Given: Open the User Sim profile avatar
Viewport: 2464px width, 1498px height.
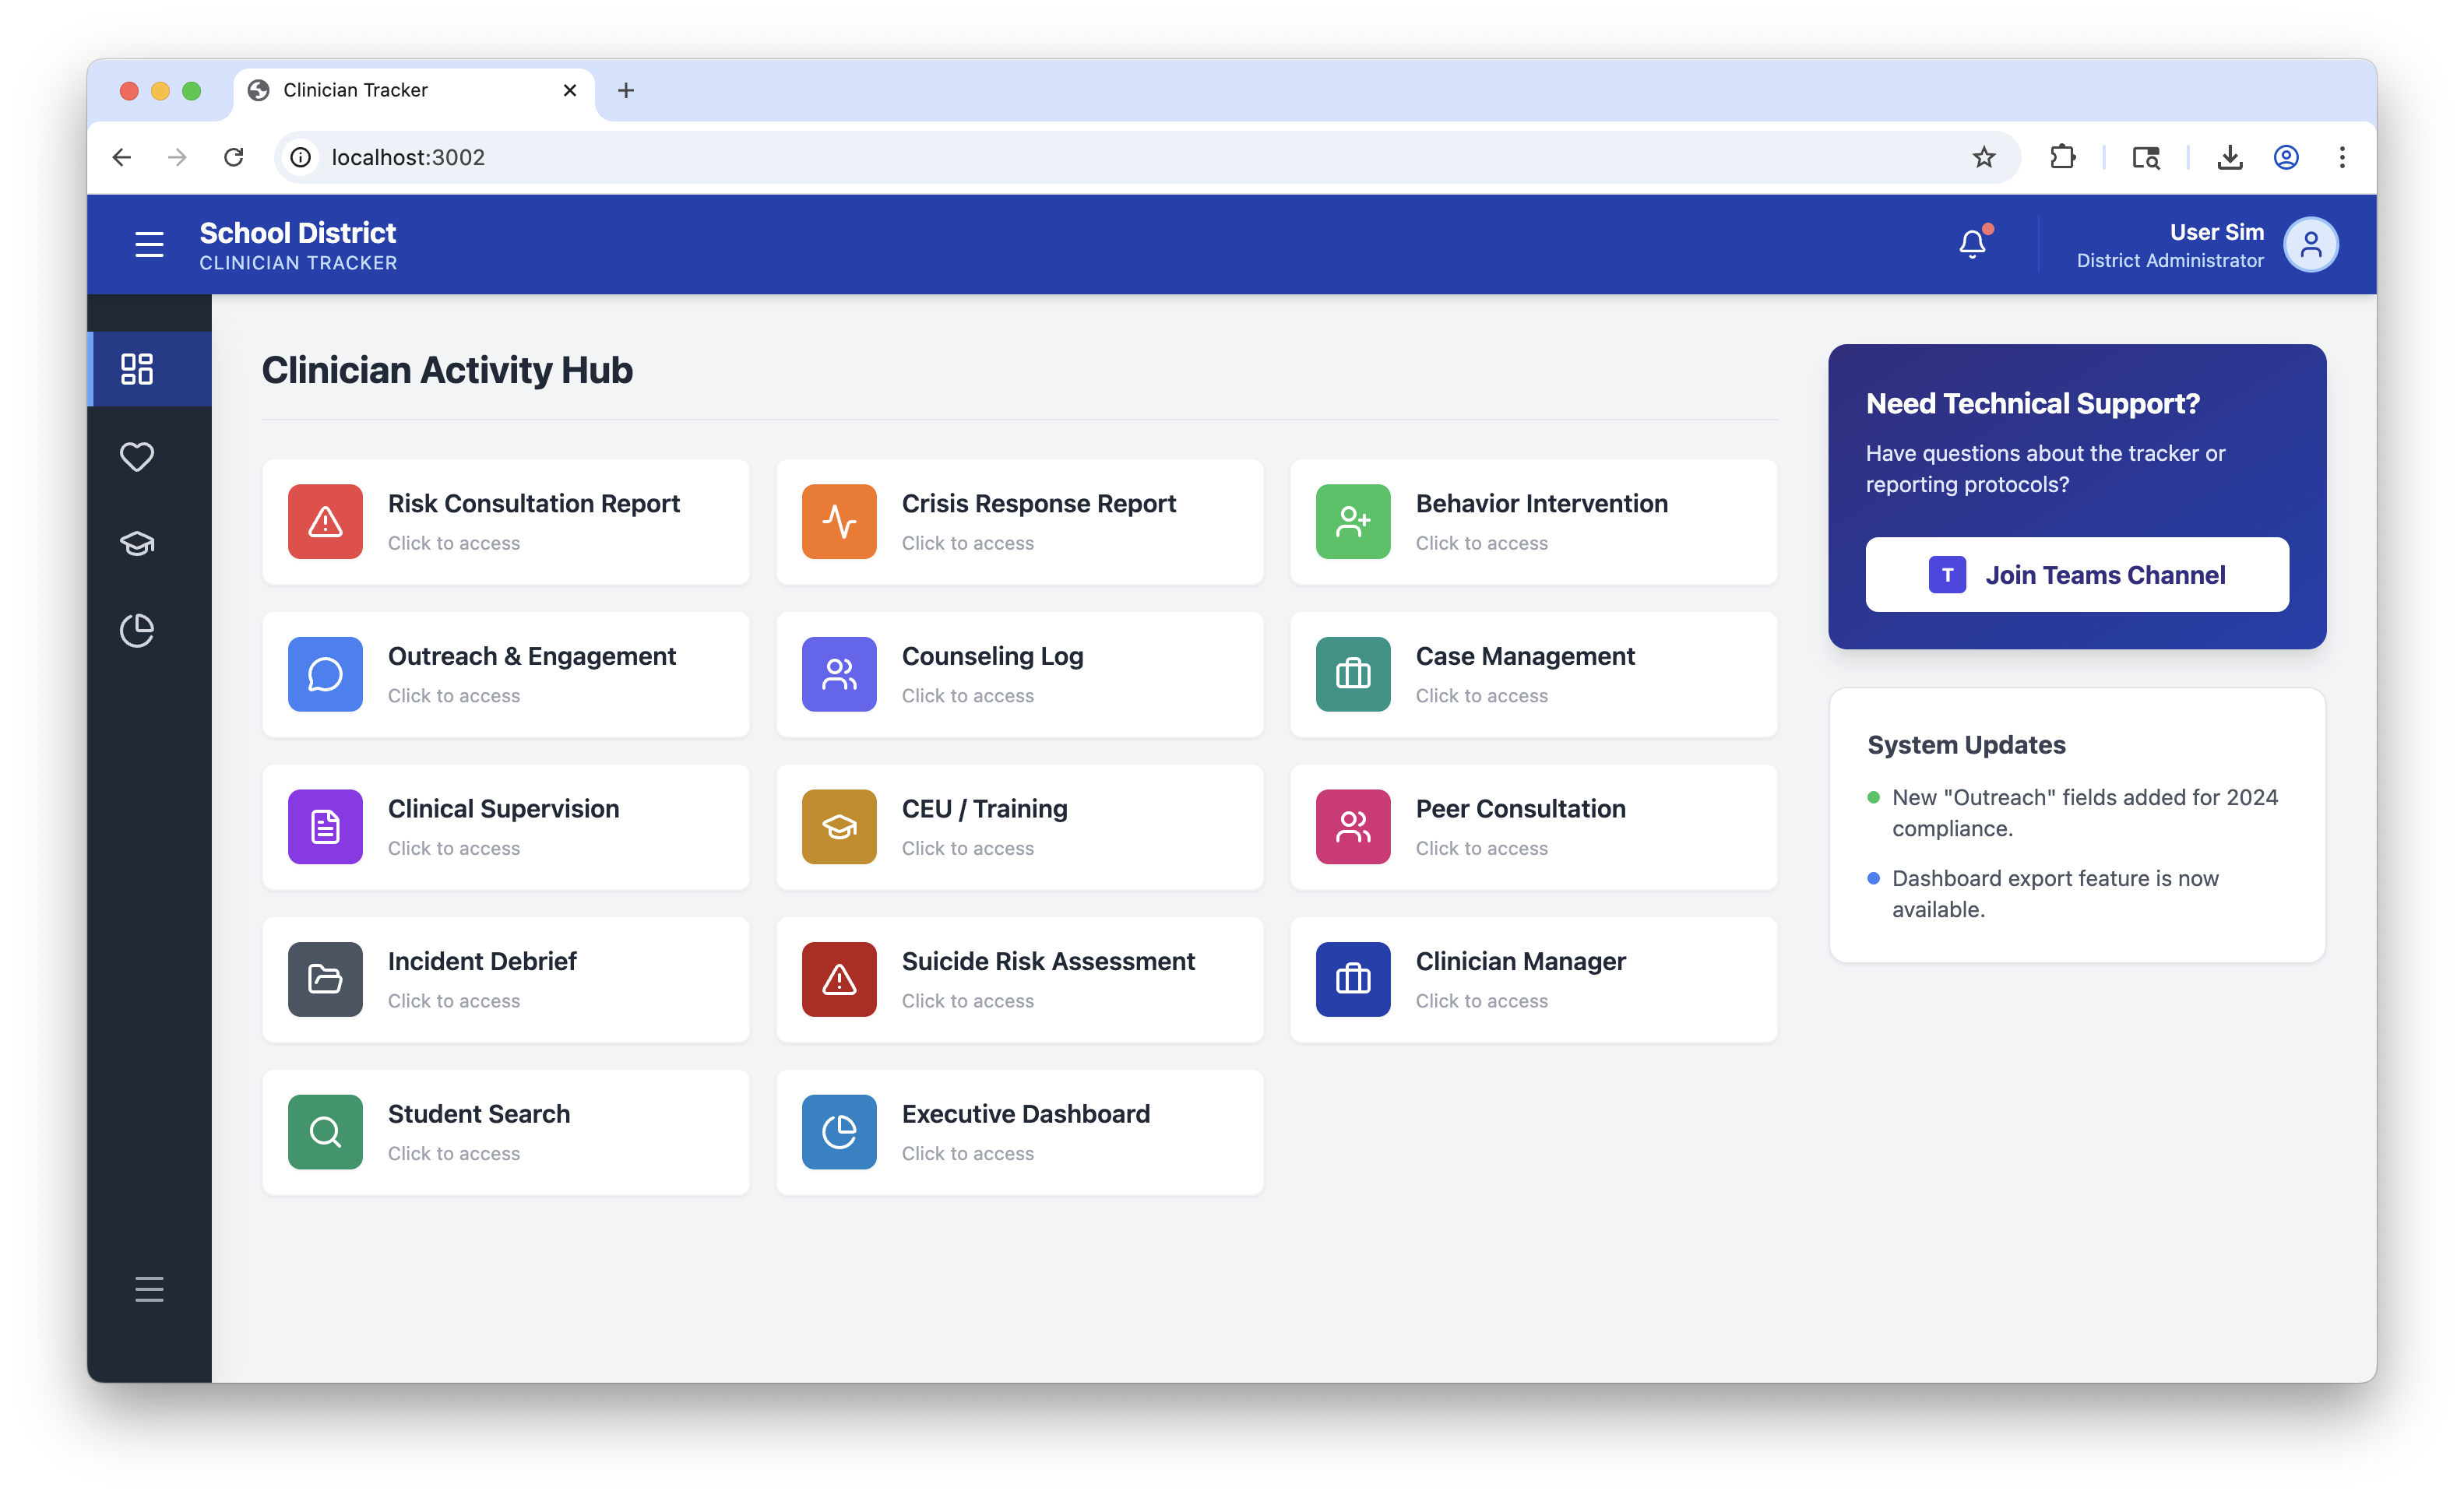Looking at the screenshot, I should coord(2311,243).
